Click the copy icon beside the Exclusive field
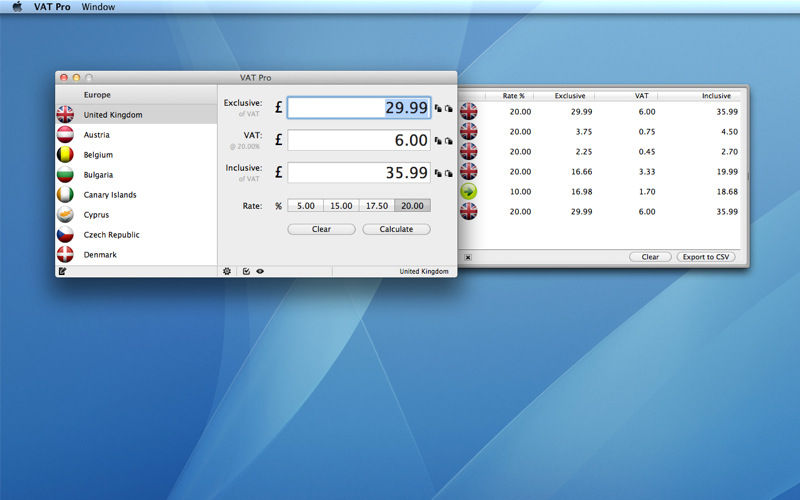 tap(438, 109)
